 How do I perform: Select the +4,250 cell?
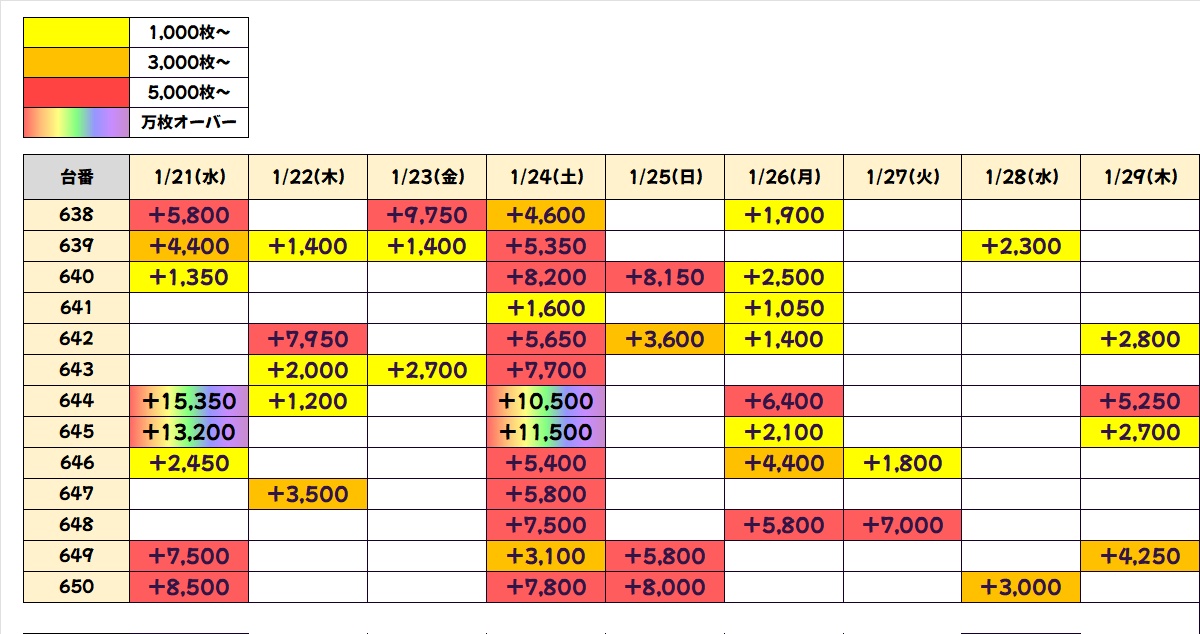1140,556
